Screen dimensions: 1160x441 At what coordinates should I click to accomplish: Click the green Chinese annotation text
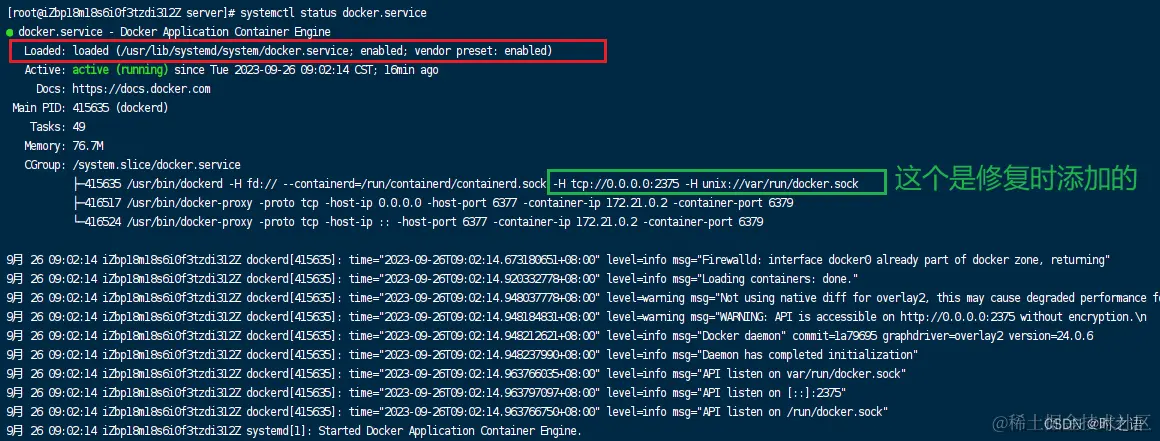pos(1015,179)
